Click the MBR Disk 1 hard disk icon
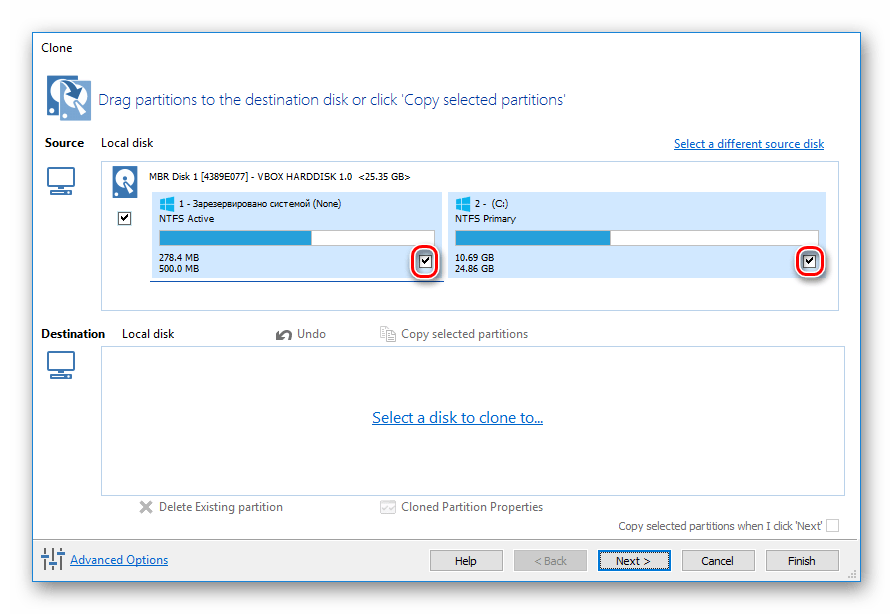Image resolution: width=893 pixels, height=614 pixels. [125, 180]
